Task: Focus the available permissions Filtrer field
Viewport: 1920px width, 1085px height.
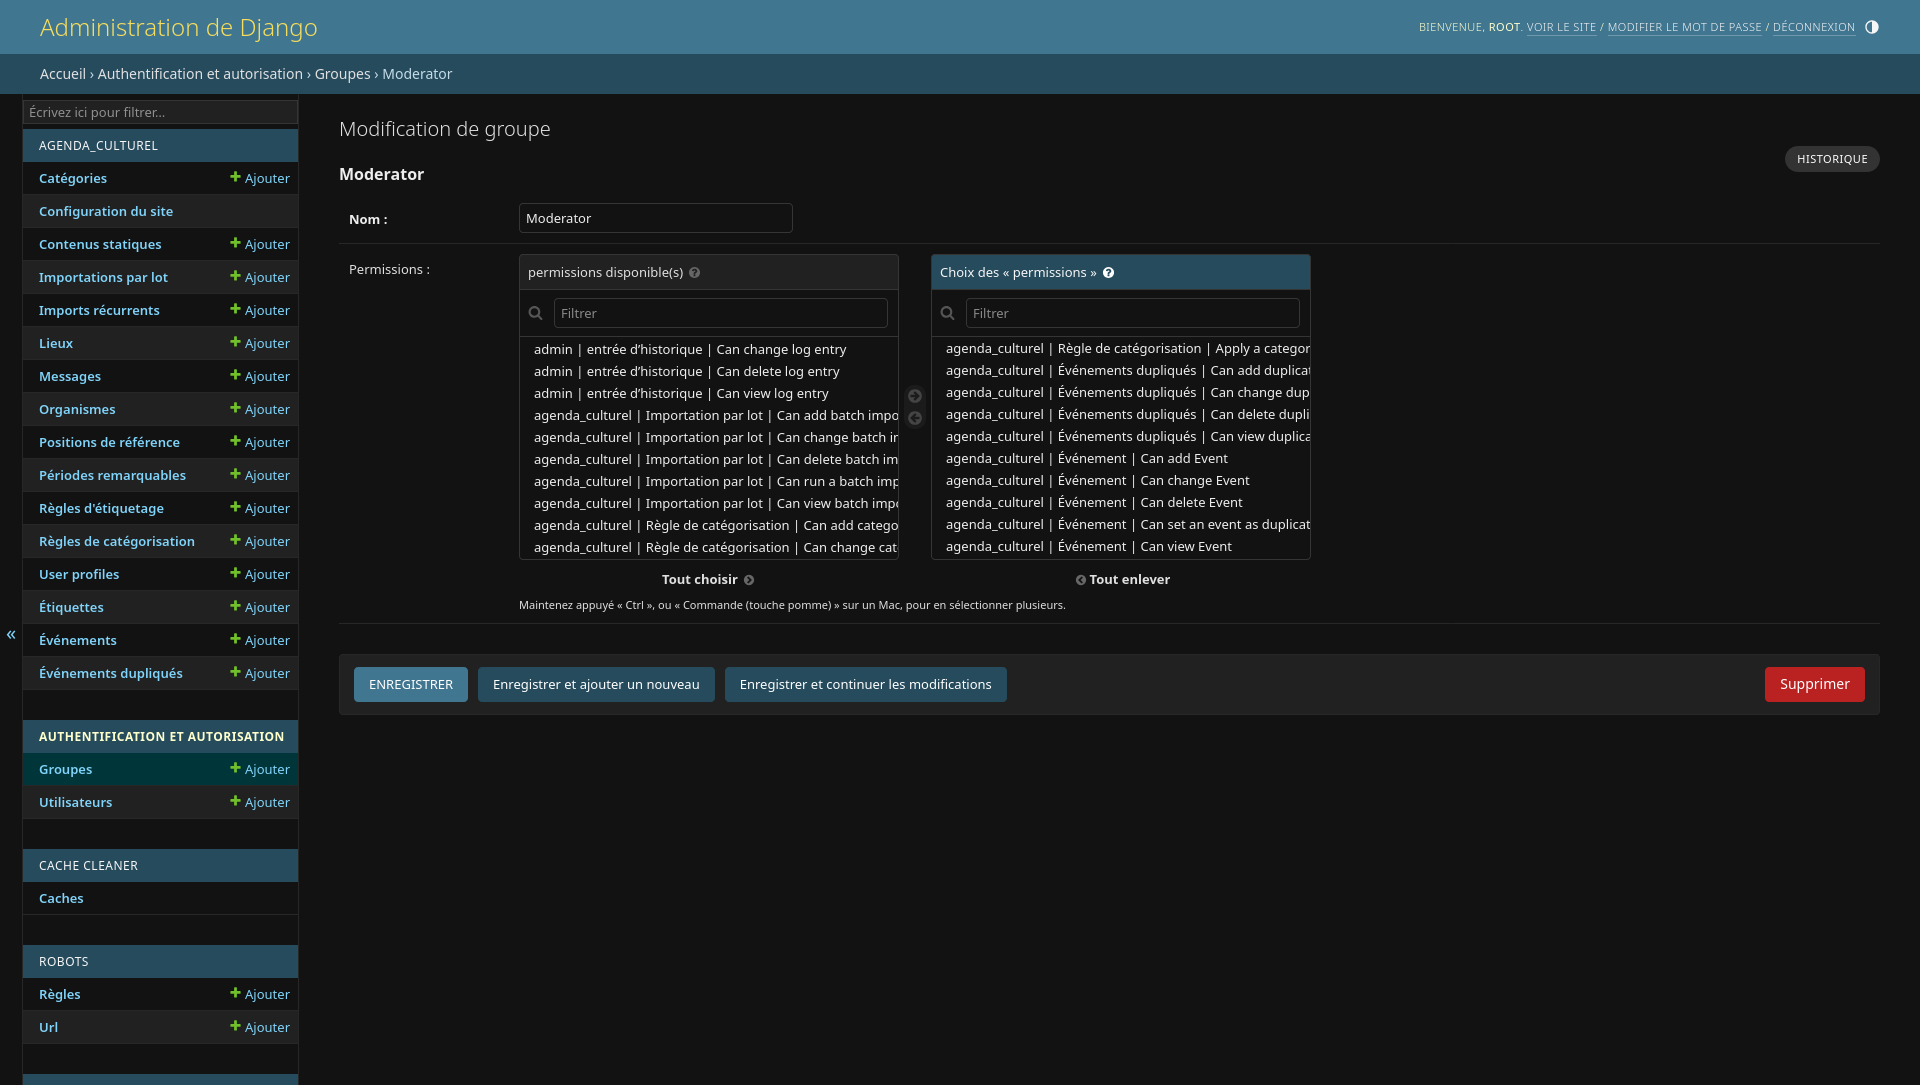Action: pyautogui.click(x=721, y=313)
